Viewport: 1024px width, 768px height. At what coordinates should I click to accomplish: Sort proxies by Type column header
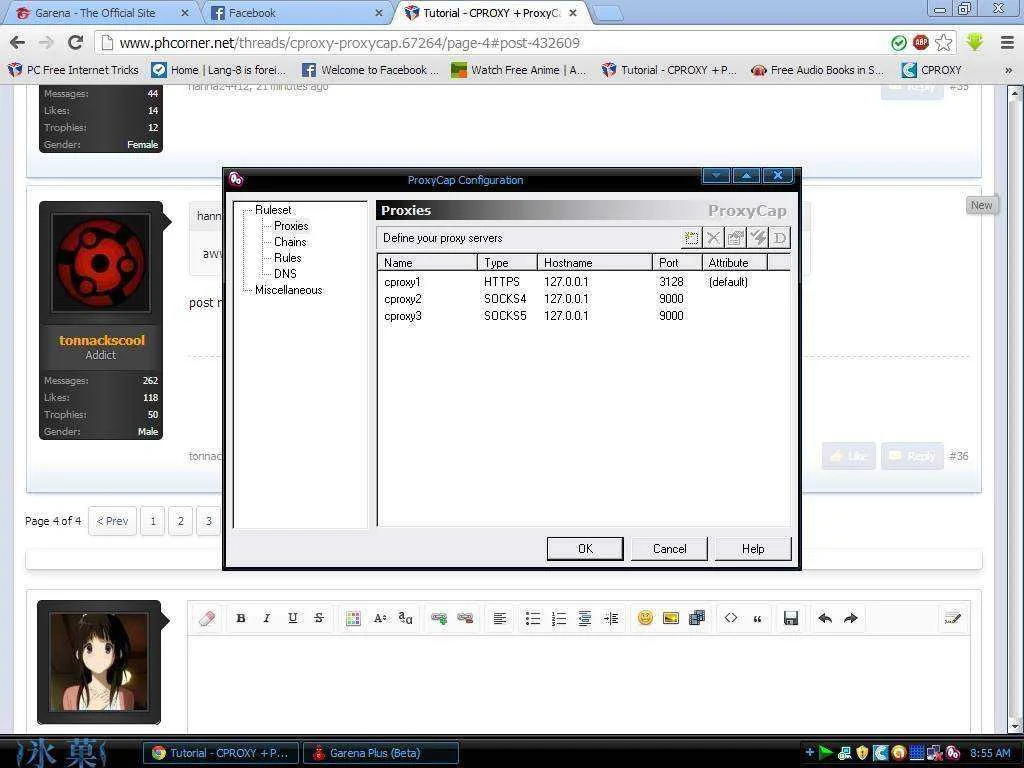click(x=507, y=263)
